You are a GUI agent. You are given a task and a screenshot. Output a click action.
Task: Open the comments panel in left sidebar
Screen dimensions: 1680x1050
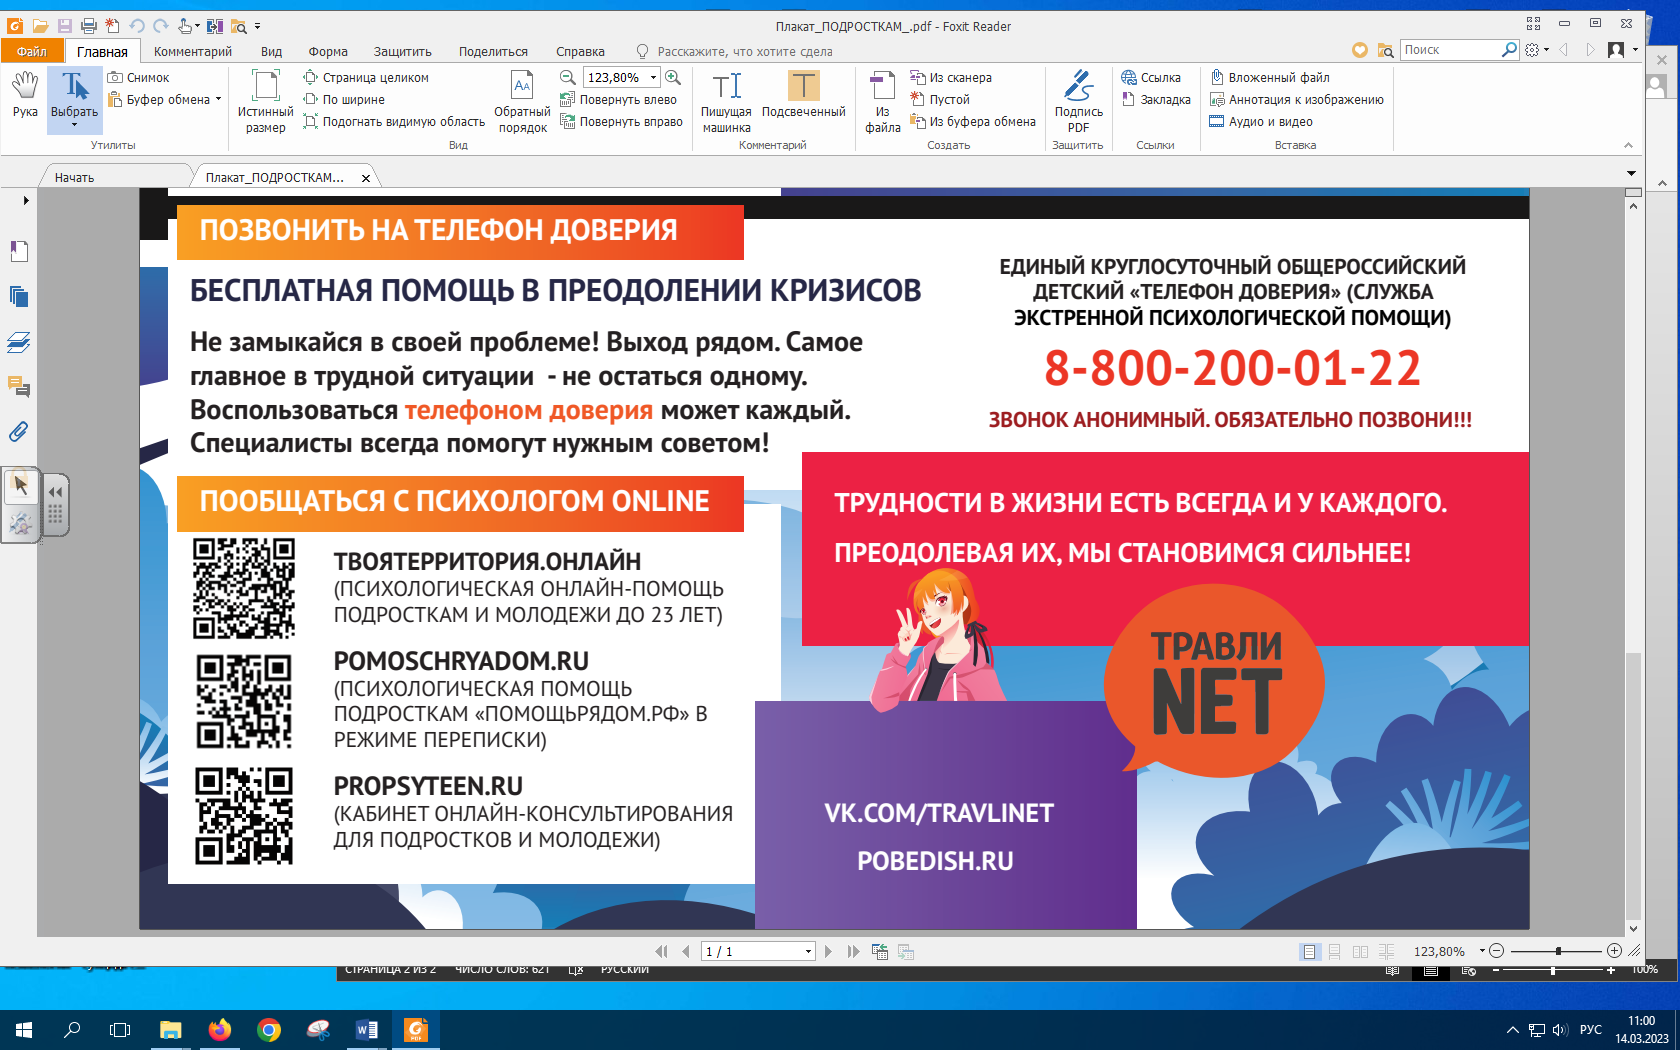[18, 386]
